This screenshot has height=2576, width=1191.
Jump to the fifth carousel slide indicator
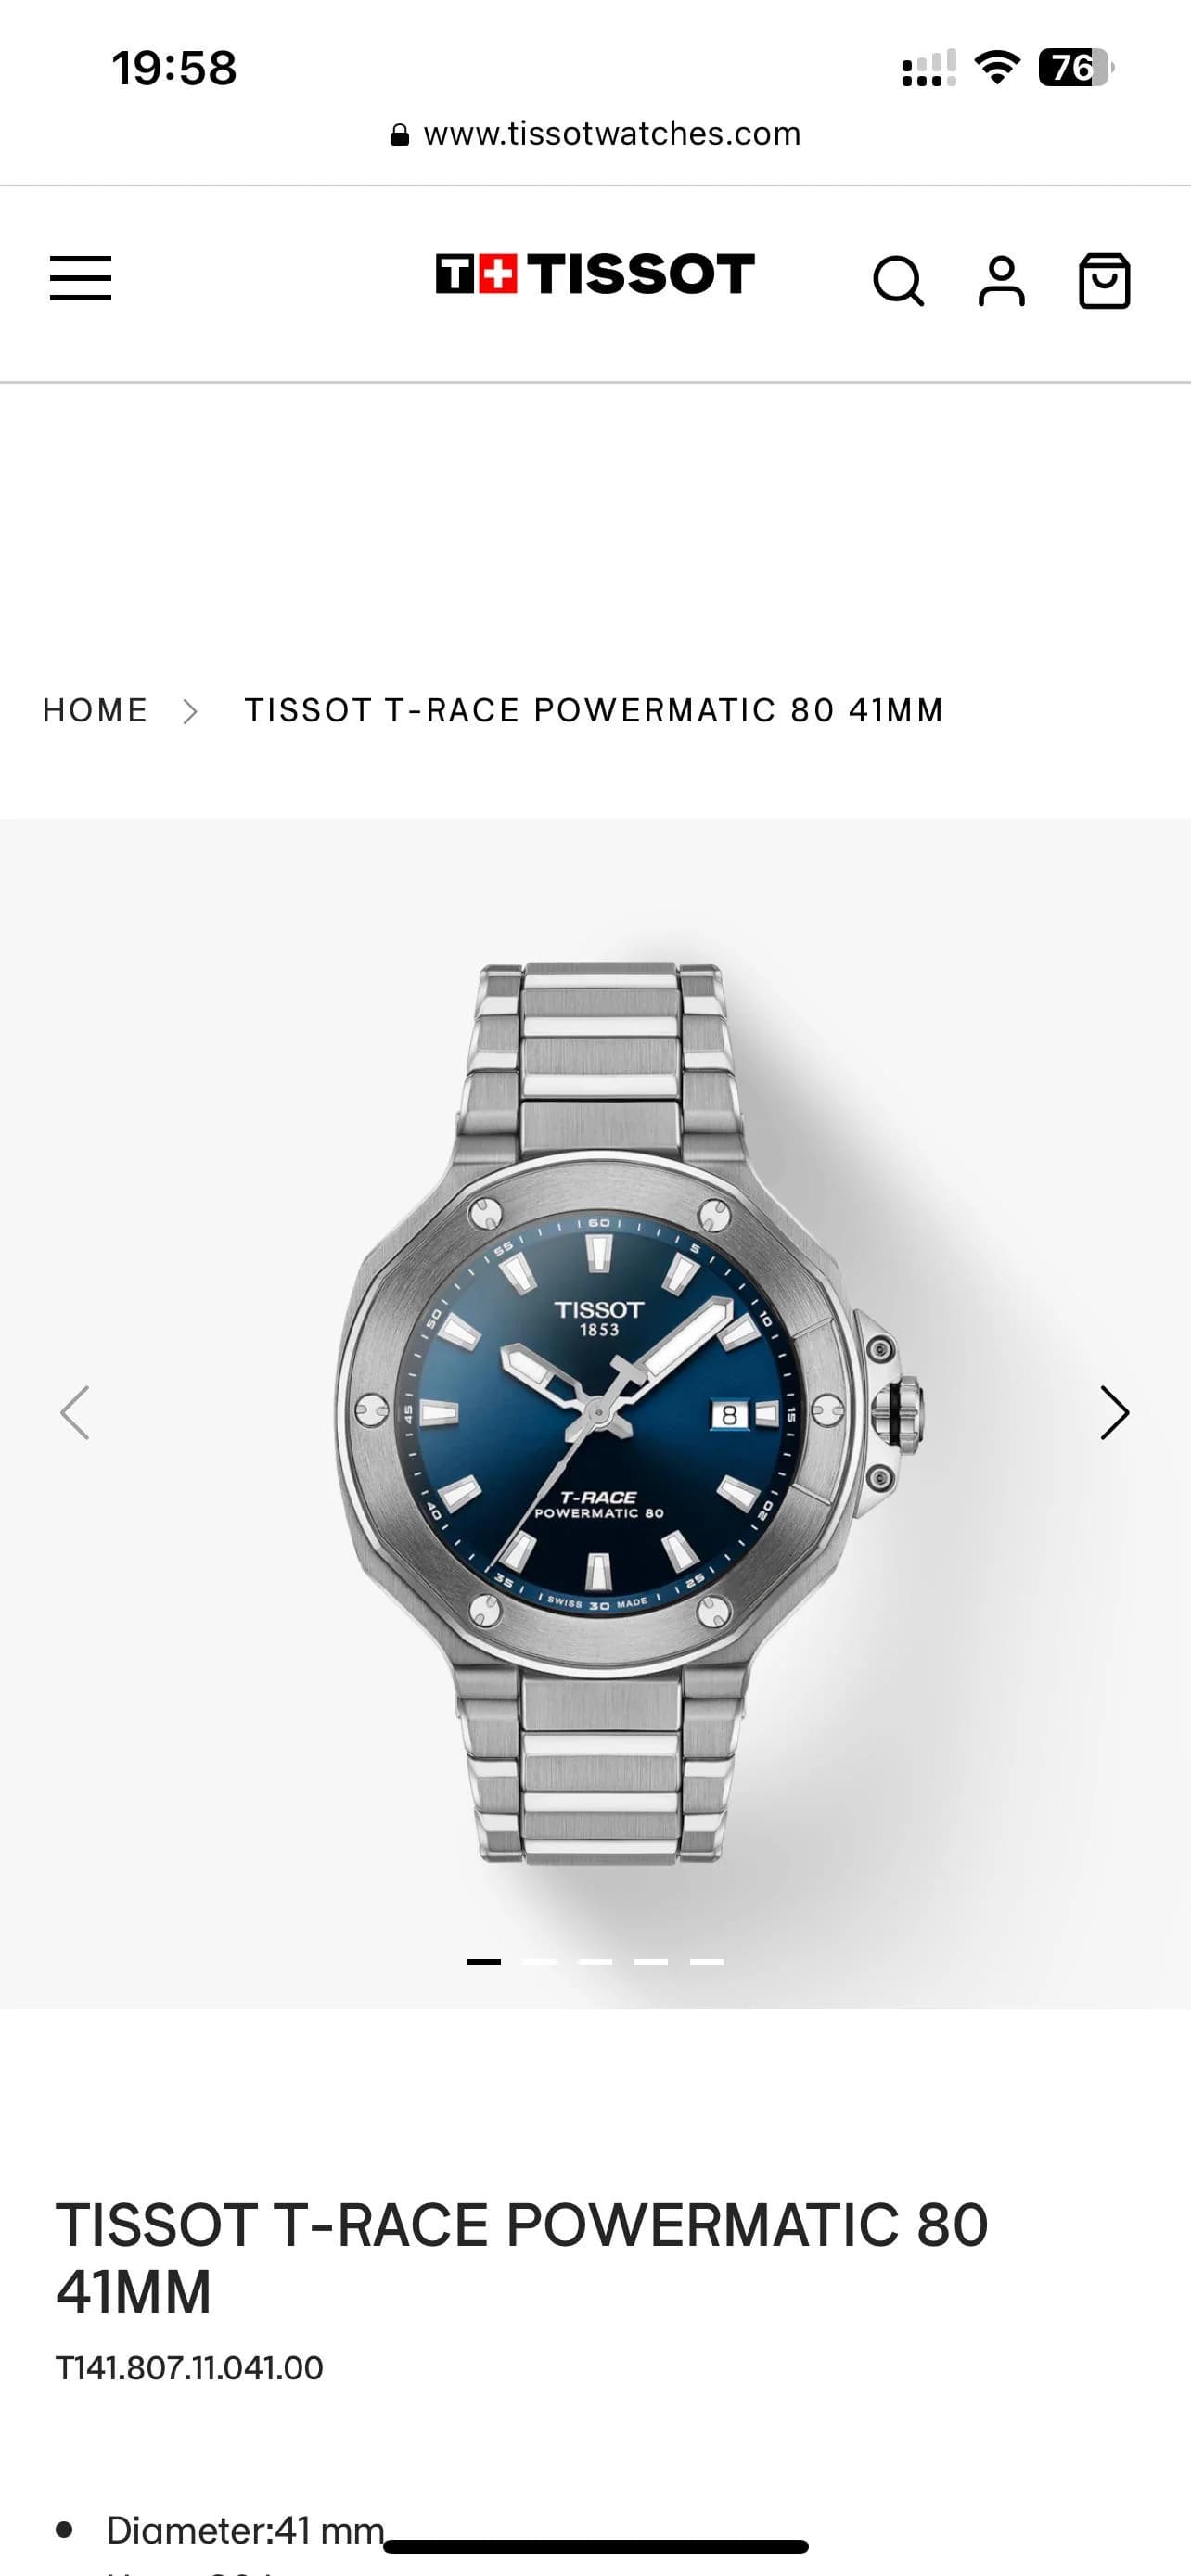[x=706, y=1962]
